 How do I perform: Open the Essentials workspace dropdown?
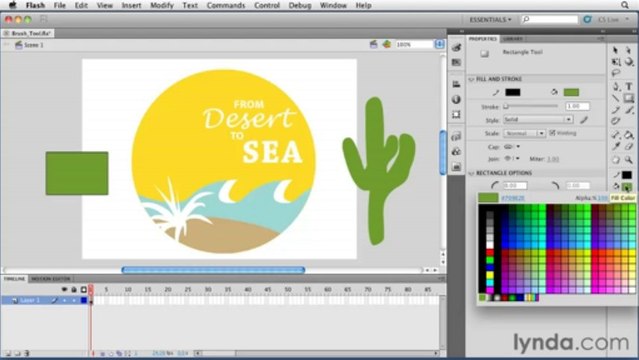[490, 20]
